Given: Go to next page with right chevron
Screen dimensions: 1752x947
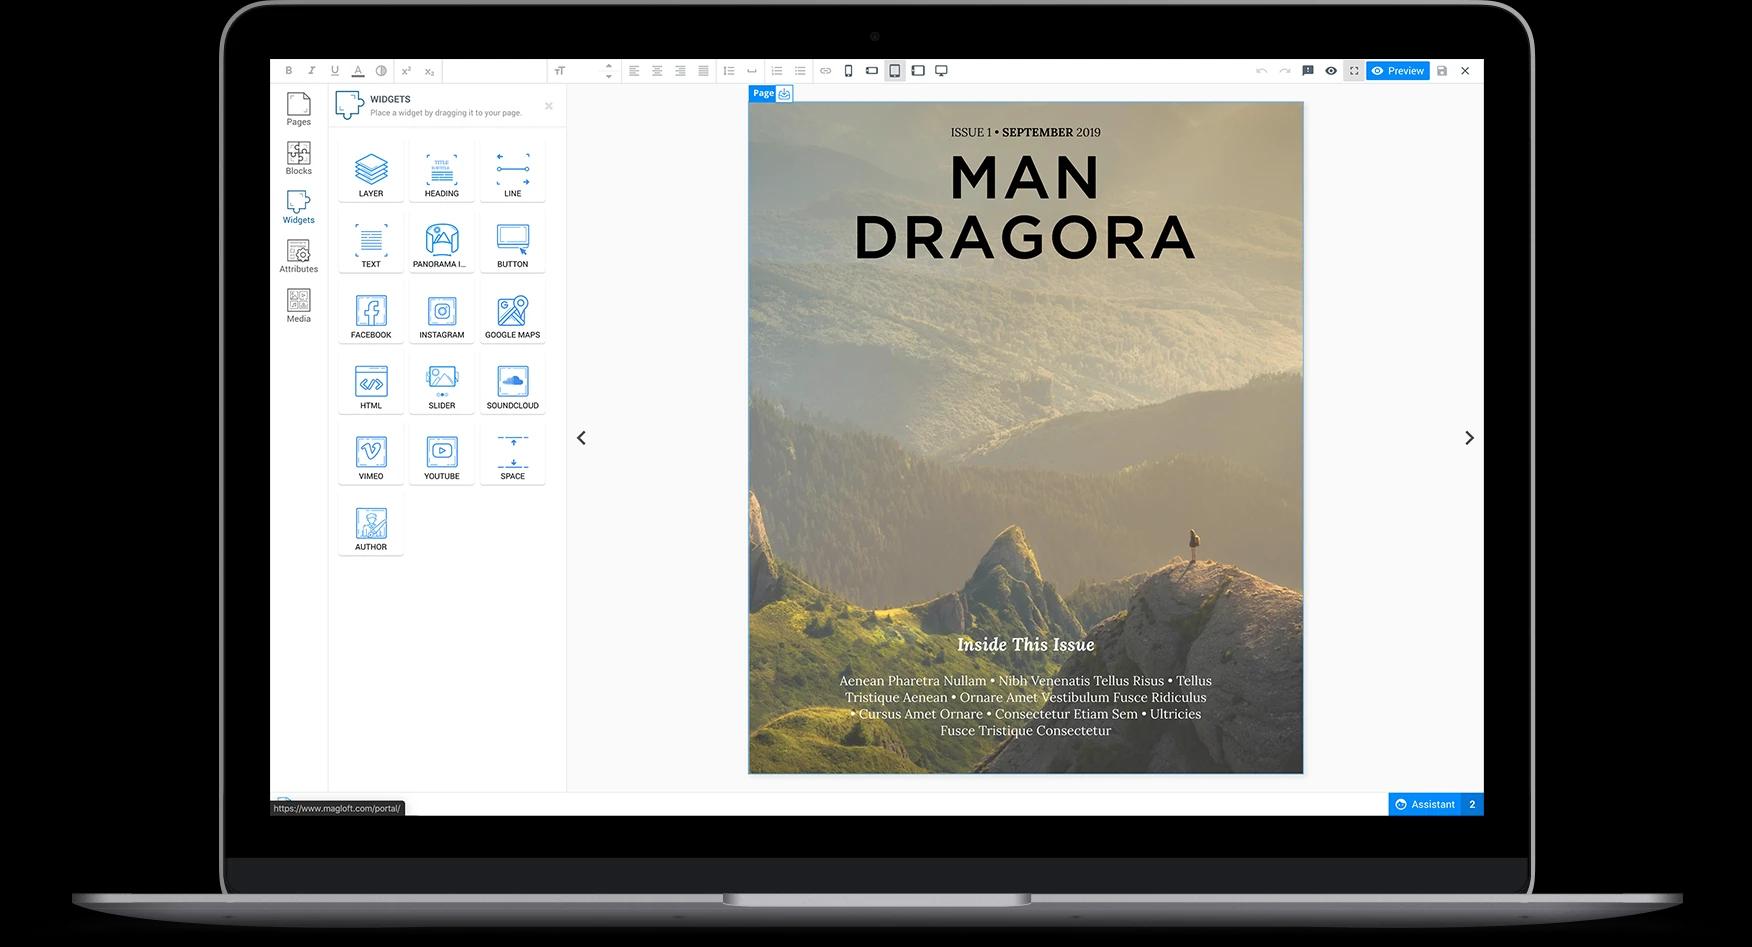Looking at the screenshot, I should pos(1469,438).
